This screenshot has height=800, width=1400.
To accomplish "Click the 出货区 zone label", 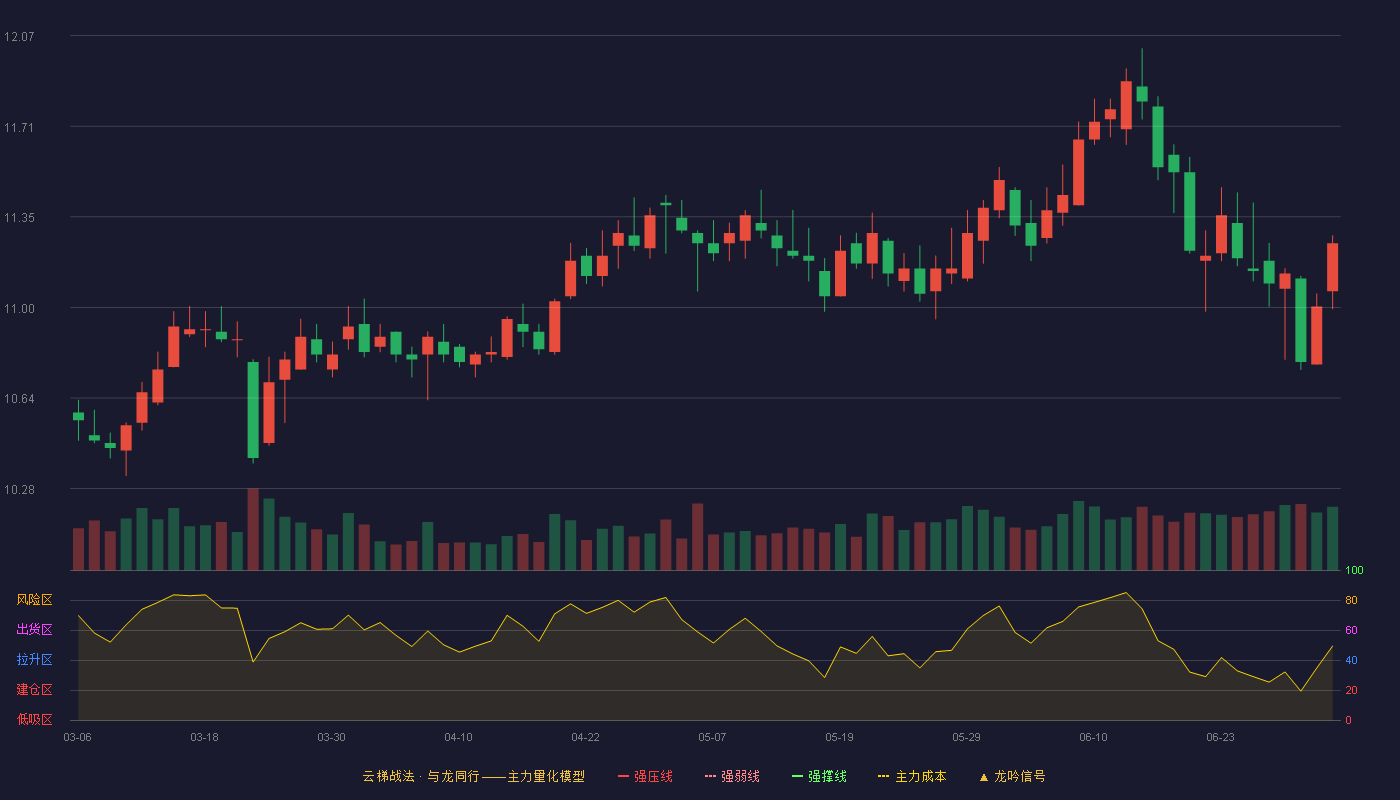I will click(34, 630).
